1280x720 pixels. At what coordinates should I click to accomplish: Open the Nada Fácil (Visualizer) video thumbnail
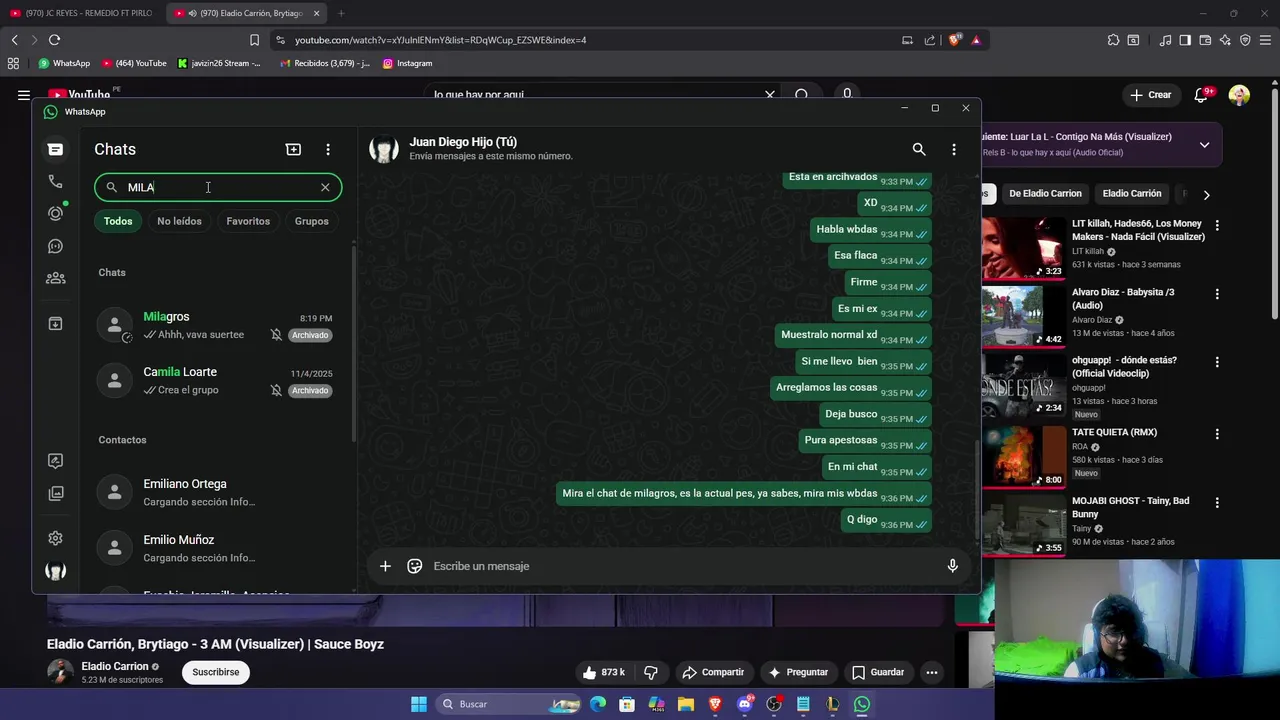point(1023,248)
